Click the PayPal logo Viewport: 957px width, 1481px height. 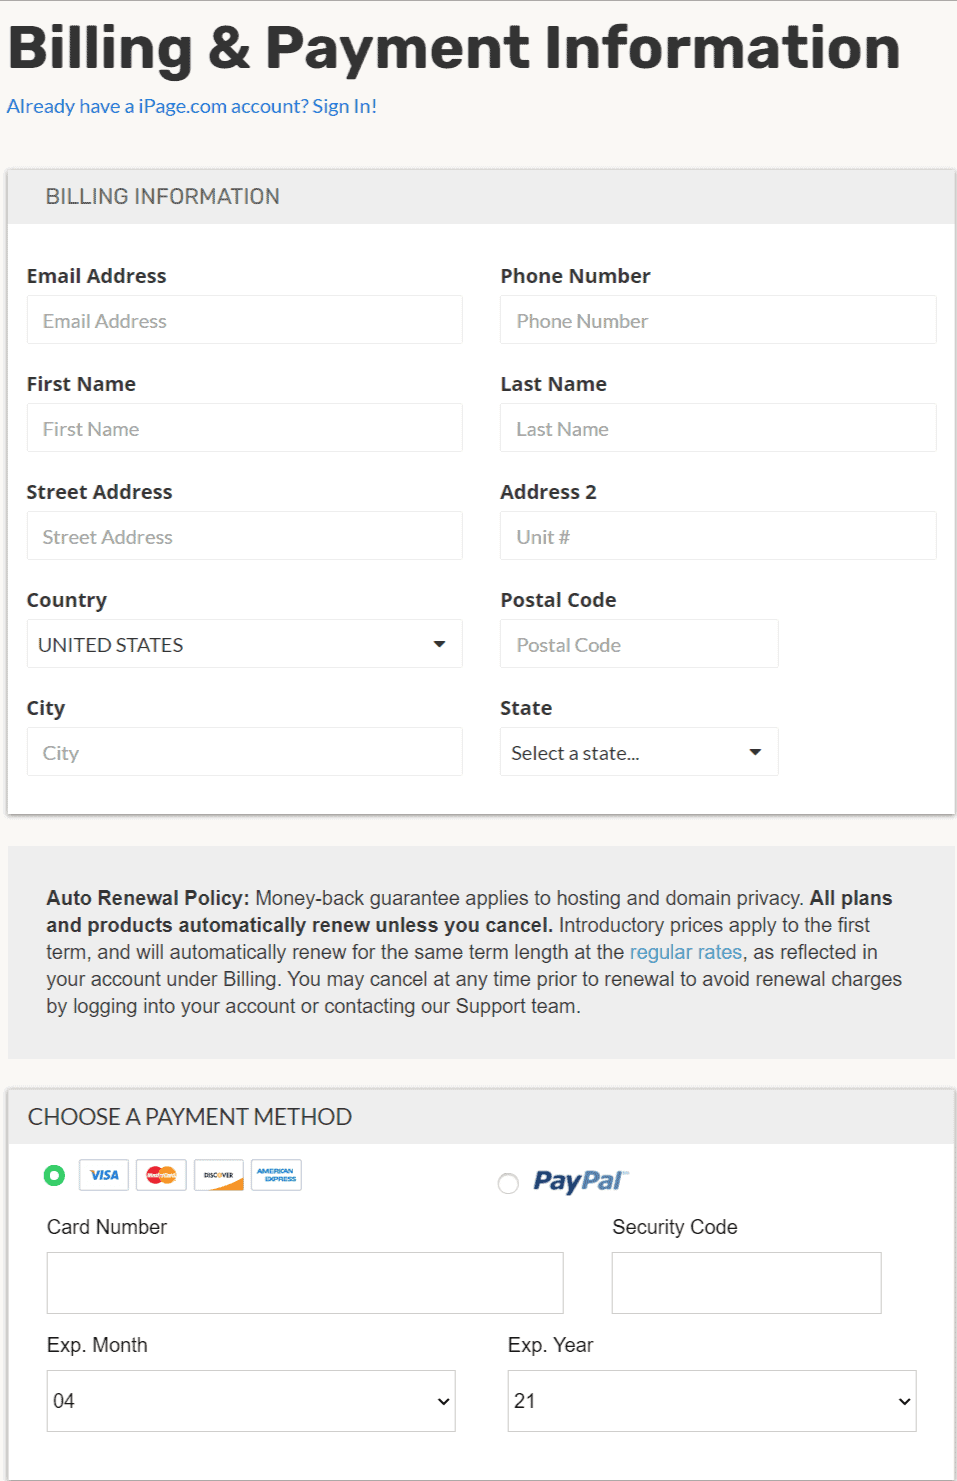[580, 1181]
